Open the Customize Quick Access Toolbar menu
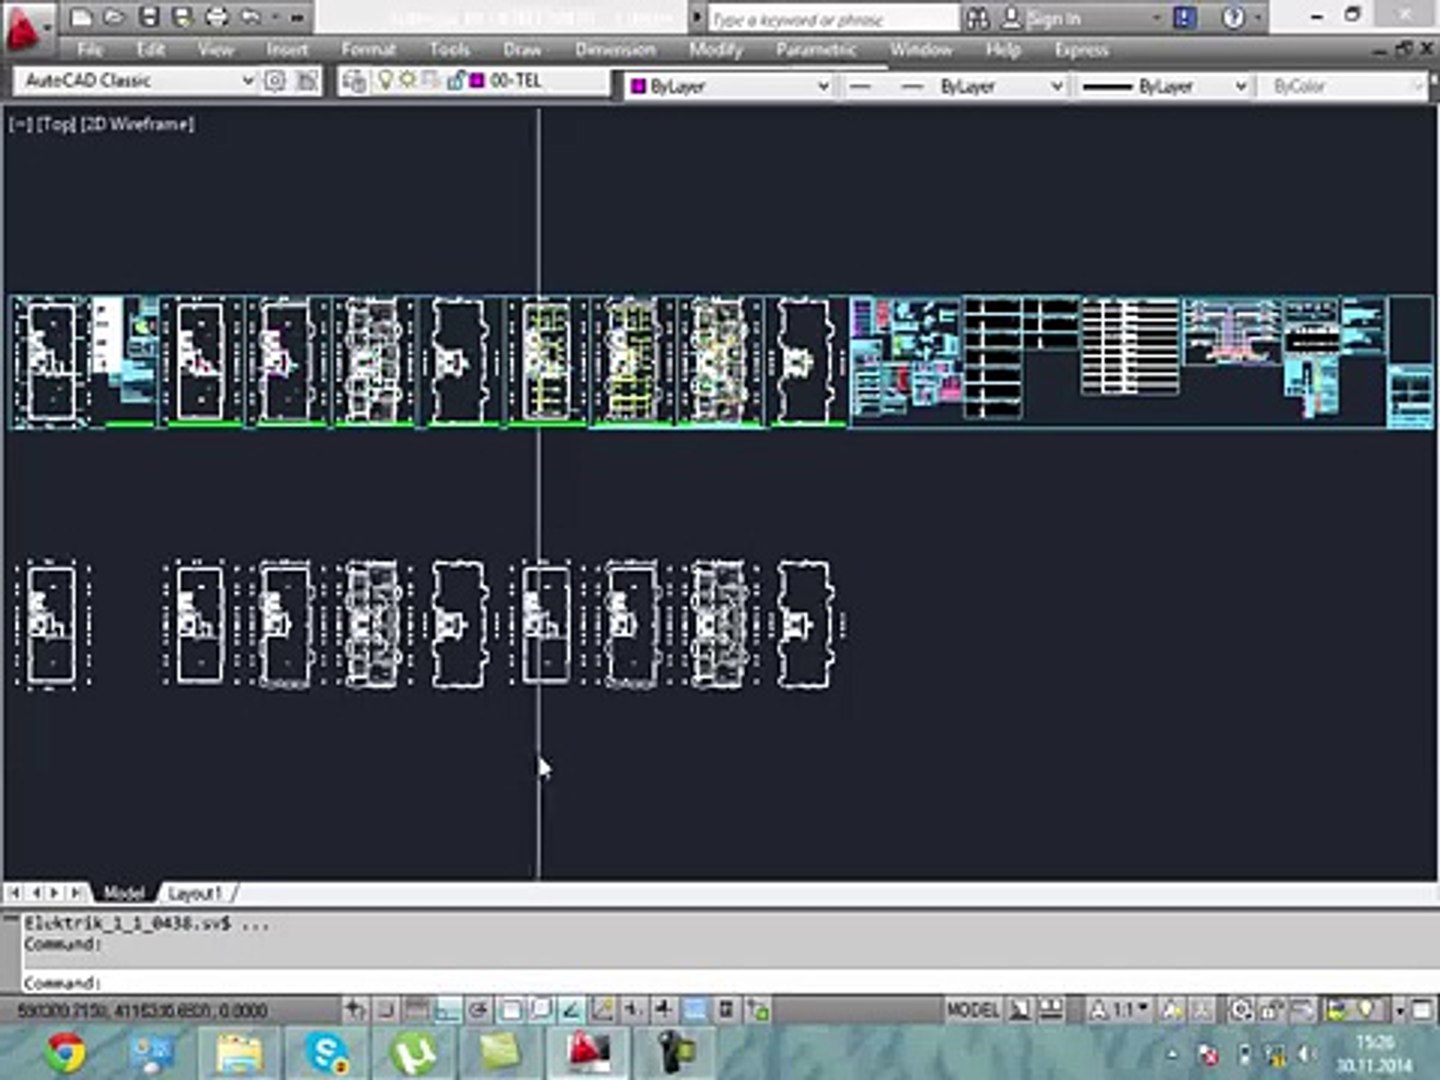Image resolution: width=1440 pixels, height=1080 pixels. coord(297,17)
